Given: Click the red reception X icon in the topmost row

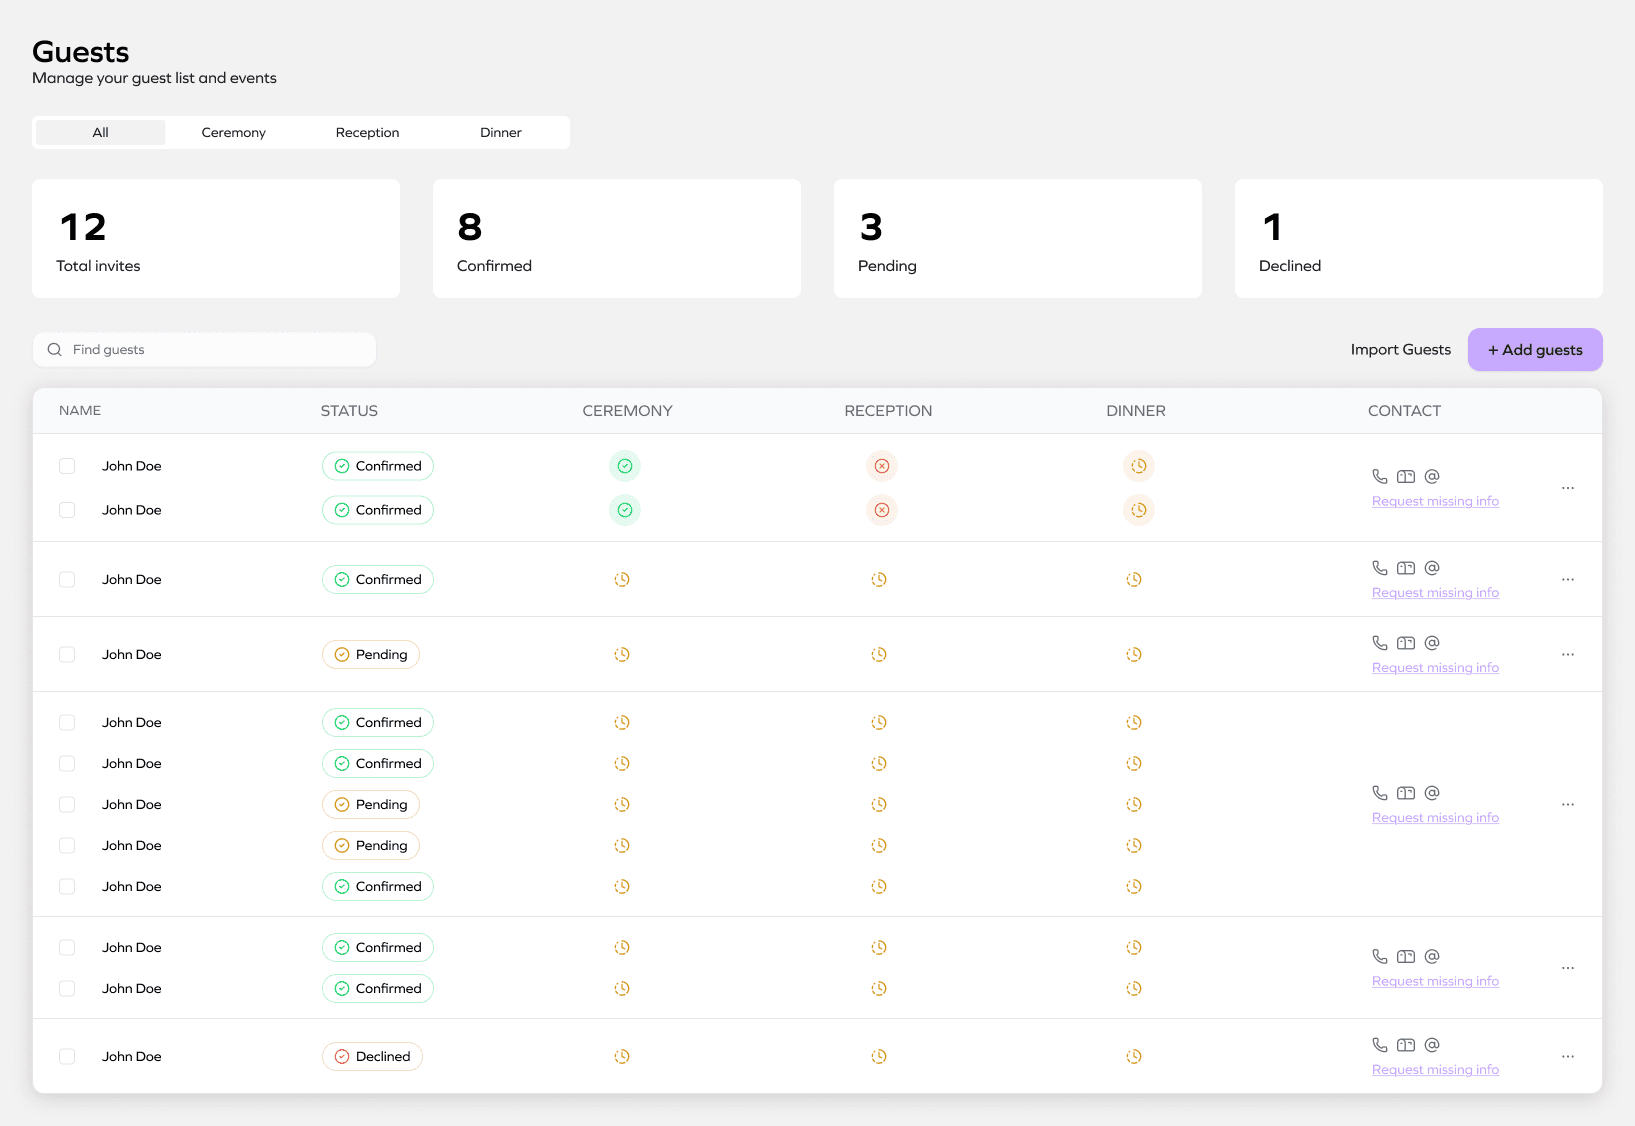Looking at the screenshot, I should 882,466.
